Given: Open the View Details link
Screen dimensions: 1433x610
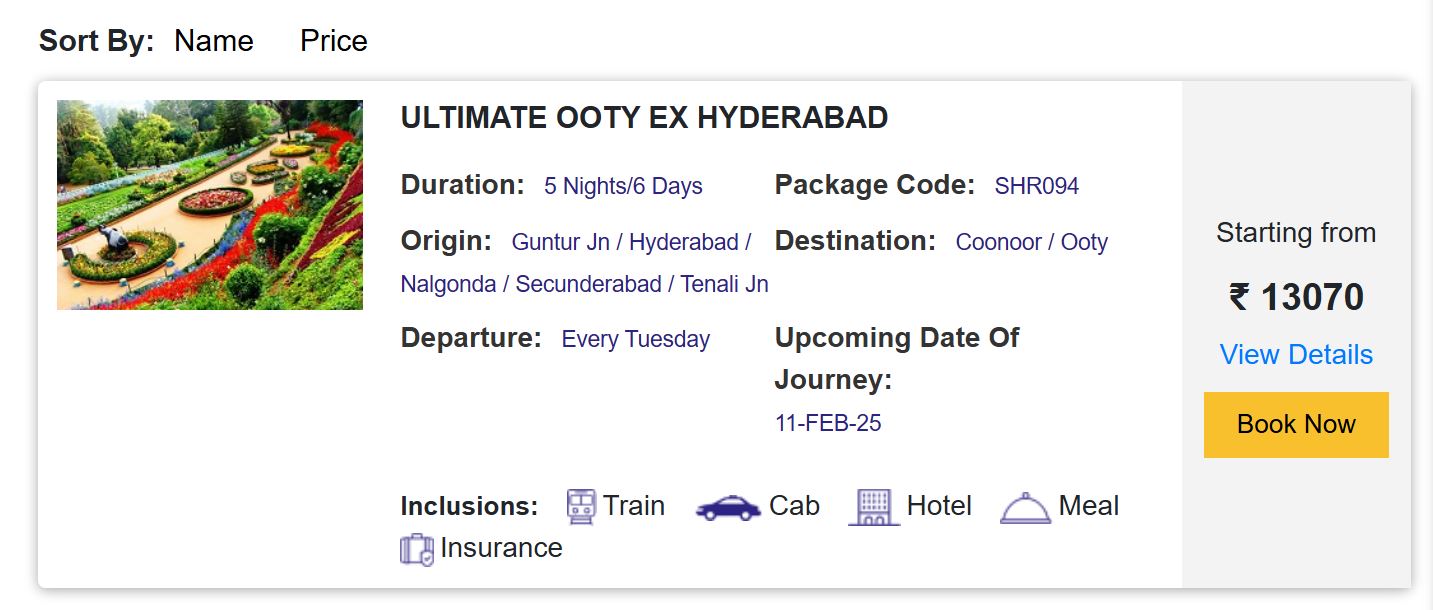Looking at the screenshot, I should pos(1295,354).
